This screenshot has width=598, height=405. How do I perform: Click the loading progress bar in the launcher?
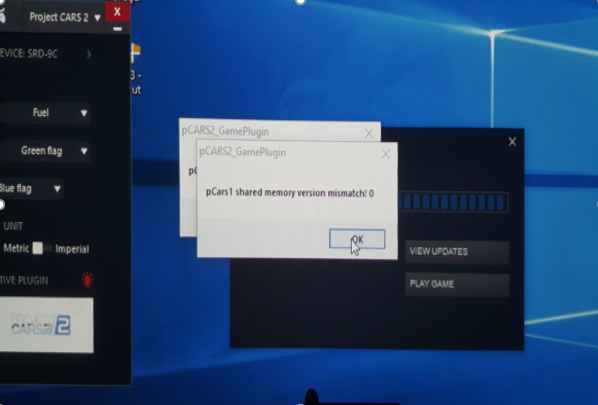[453, 202]
